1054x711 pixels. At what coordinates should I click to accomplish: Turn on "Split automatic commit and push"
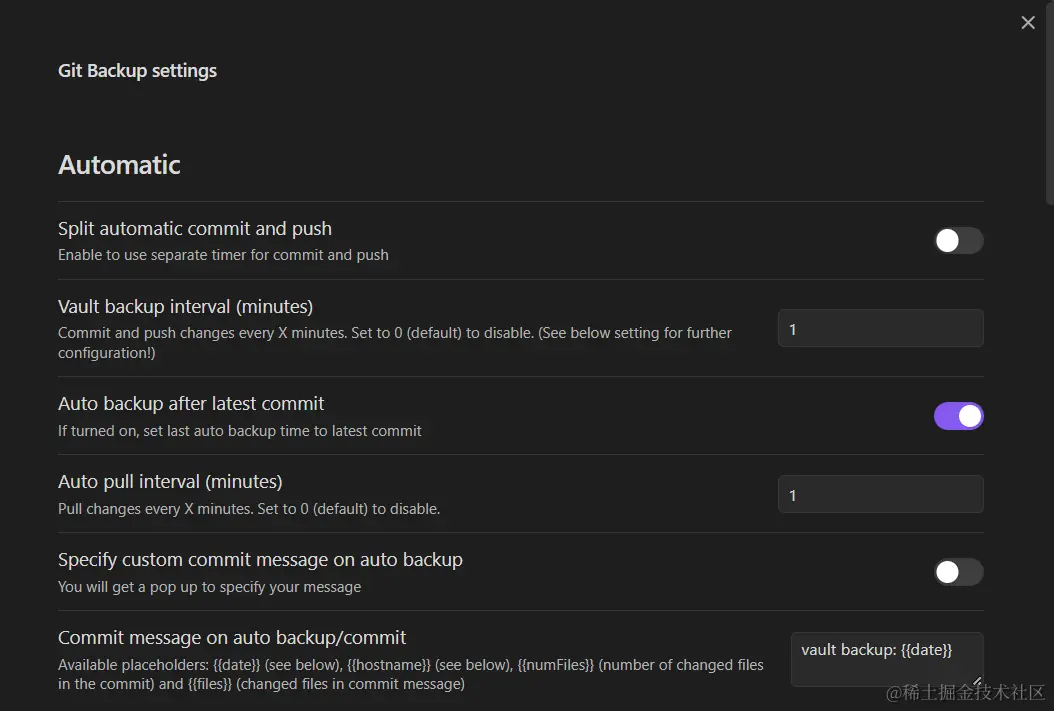957,240
